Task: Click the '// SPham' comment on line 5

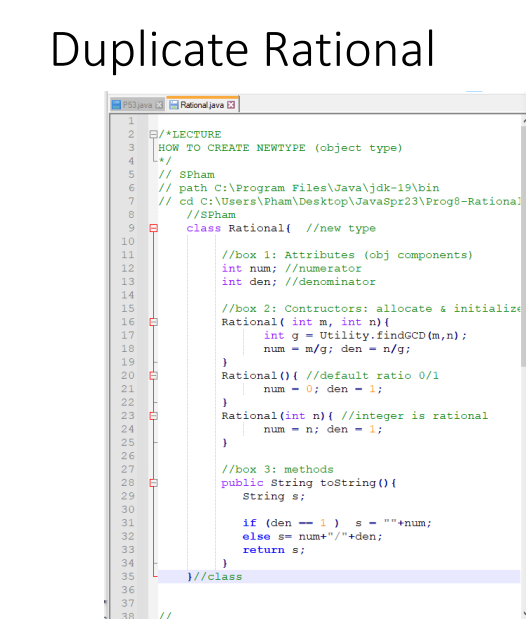Action: point(186,175)
